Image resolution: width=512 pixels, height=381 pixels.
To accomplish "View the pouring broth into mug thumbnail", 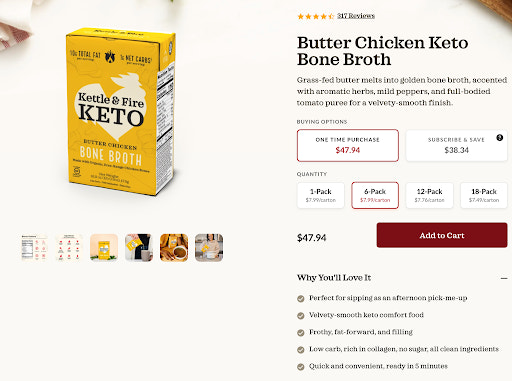I will [139, 248].
